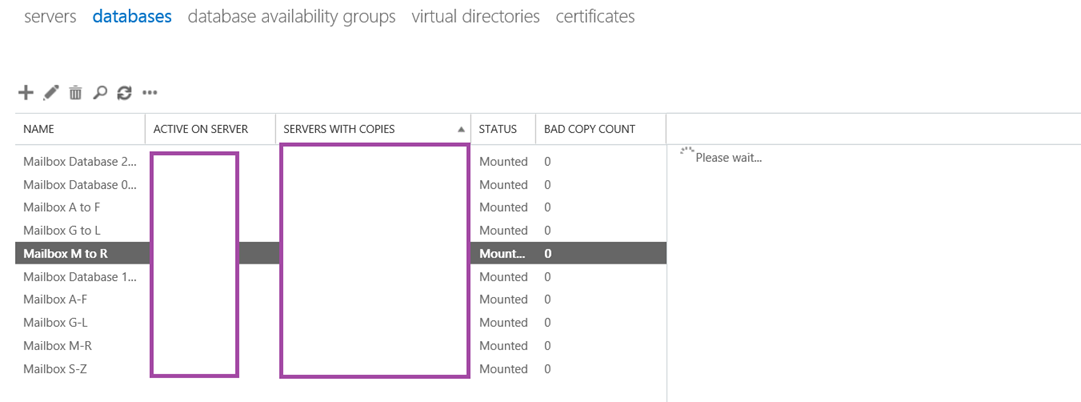This screenshot has height=402, width=1081.
Task: Click the search magnifier icon
Action: tap(100, 93)
